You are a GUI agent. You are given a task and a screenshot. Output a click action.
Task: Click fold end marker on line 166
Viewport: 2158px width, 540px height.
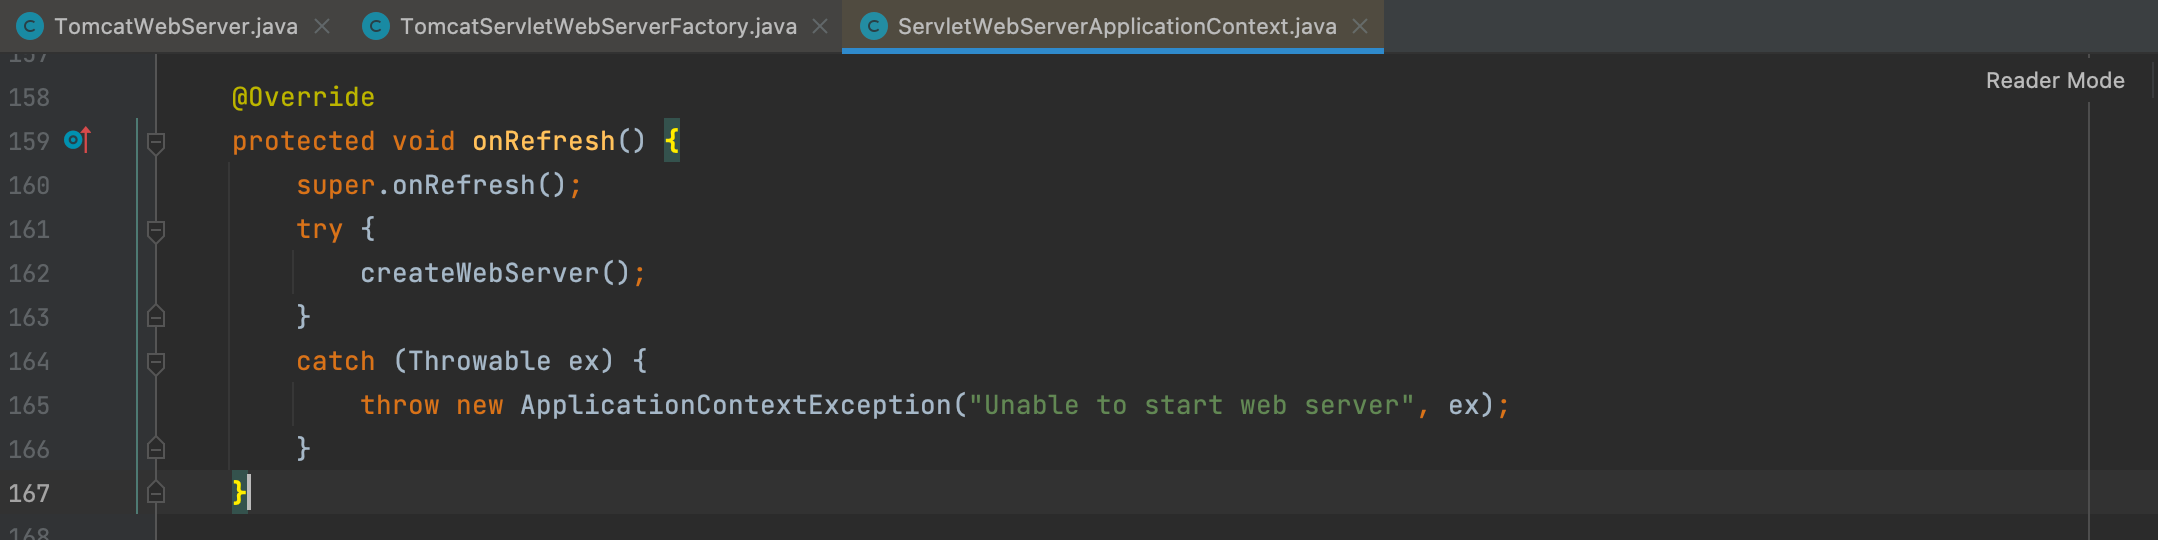(156, 448)
